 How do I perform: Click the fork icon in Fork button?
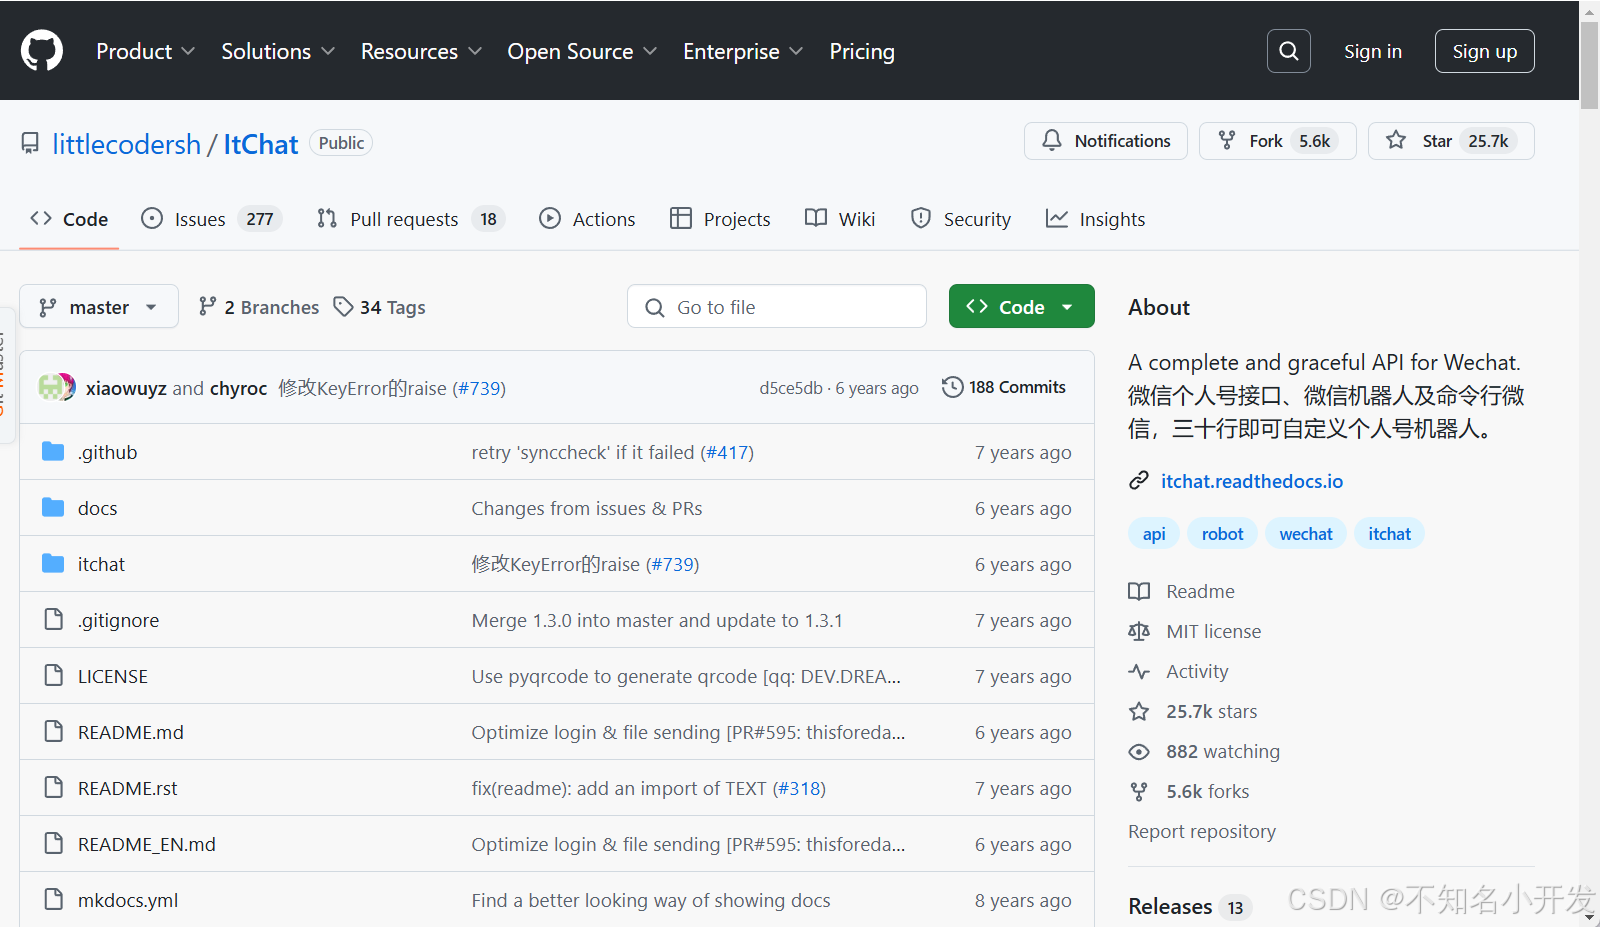tap(1227, 141)
